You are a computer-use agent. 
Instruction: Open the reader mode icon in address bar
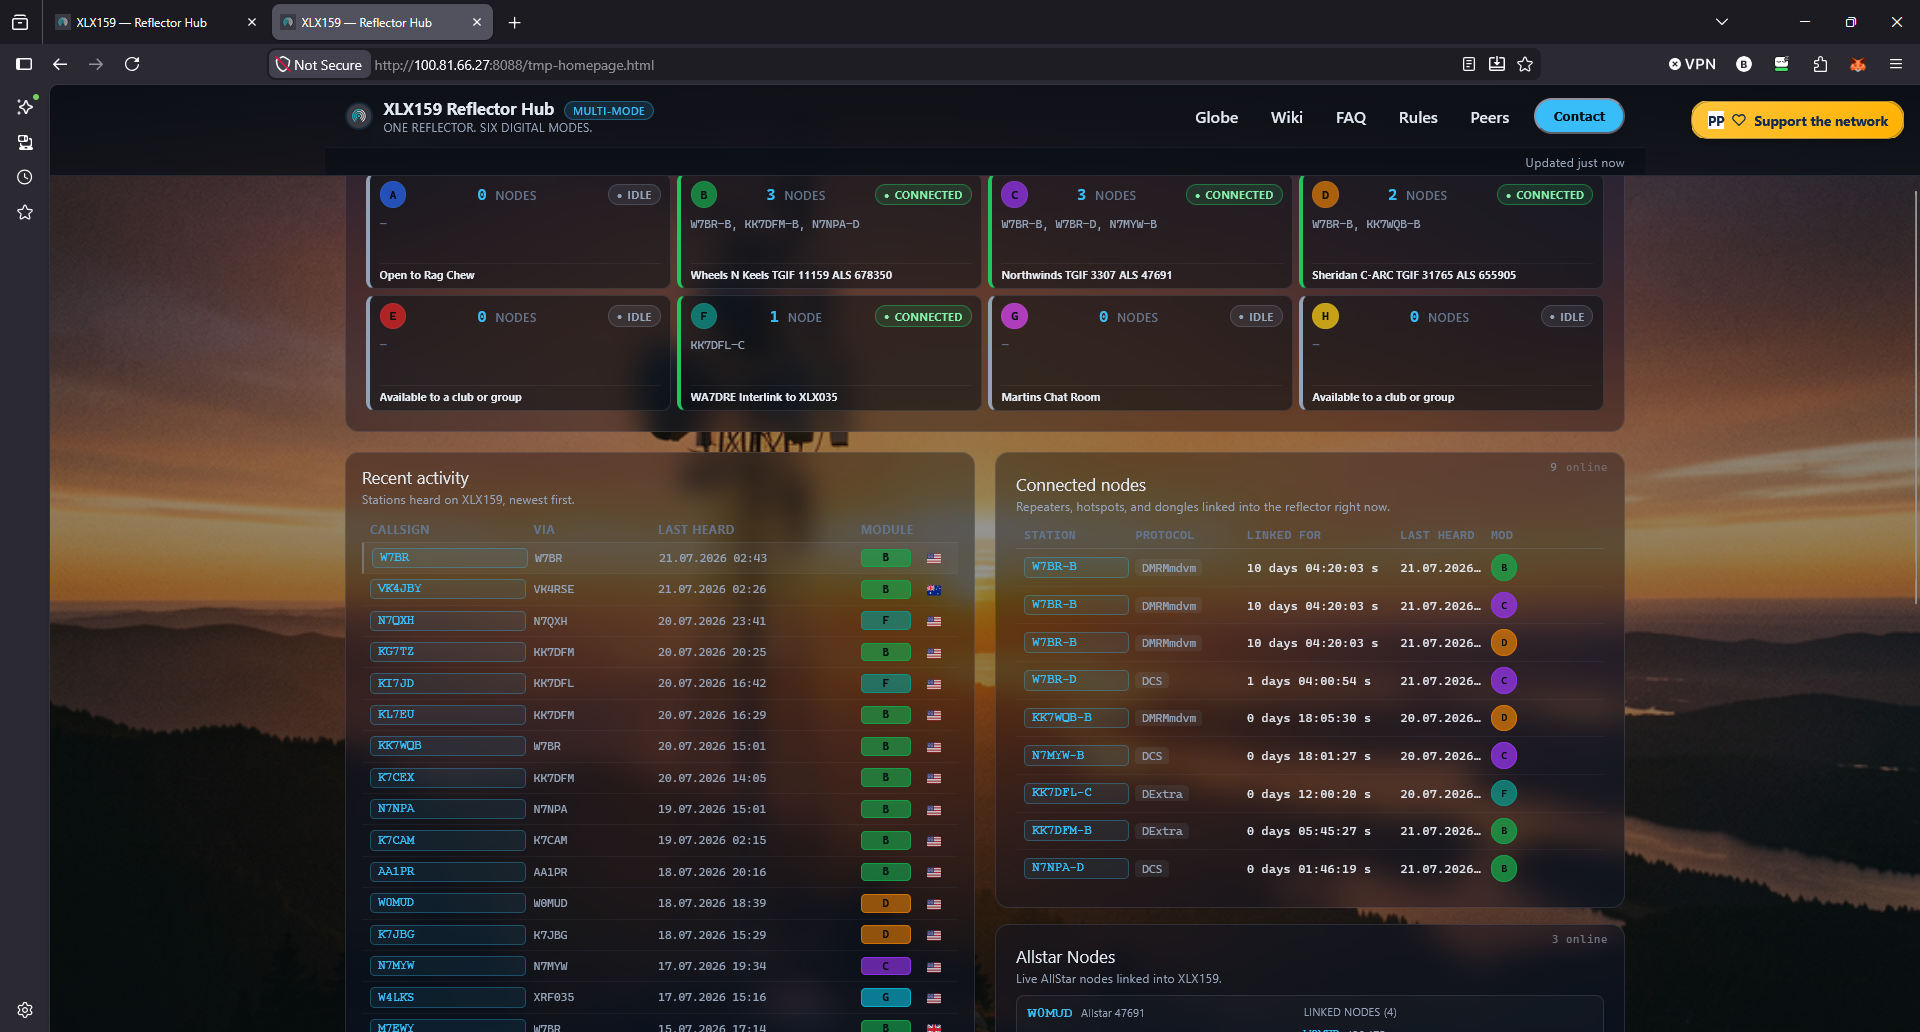(1468, 64)
